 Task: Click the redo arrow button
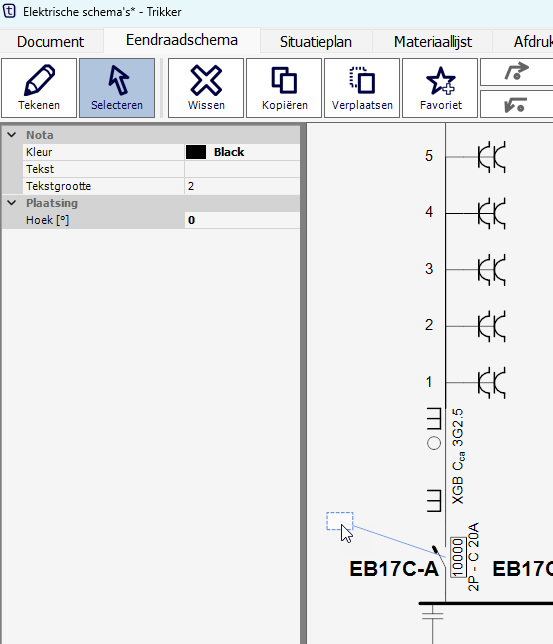[516, 72]
